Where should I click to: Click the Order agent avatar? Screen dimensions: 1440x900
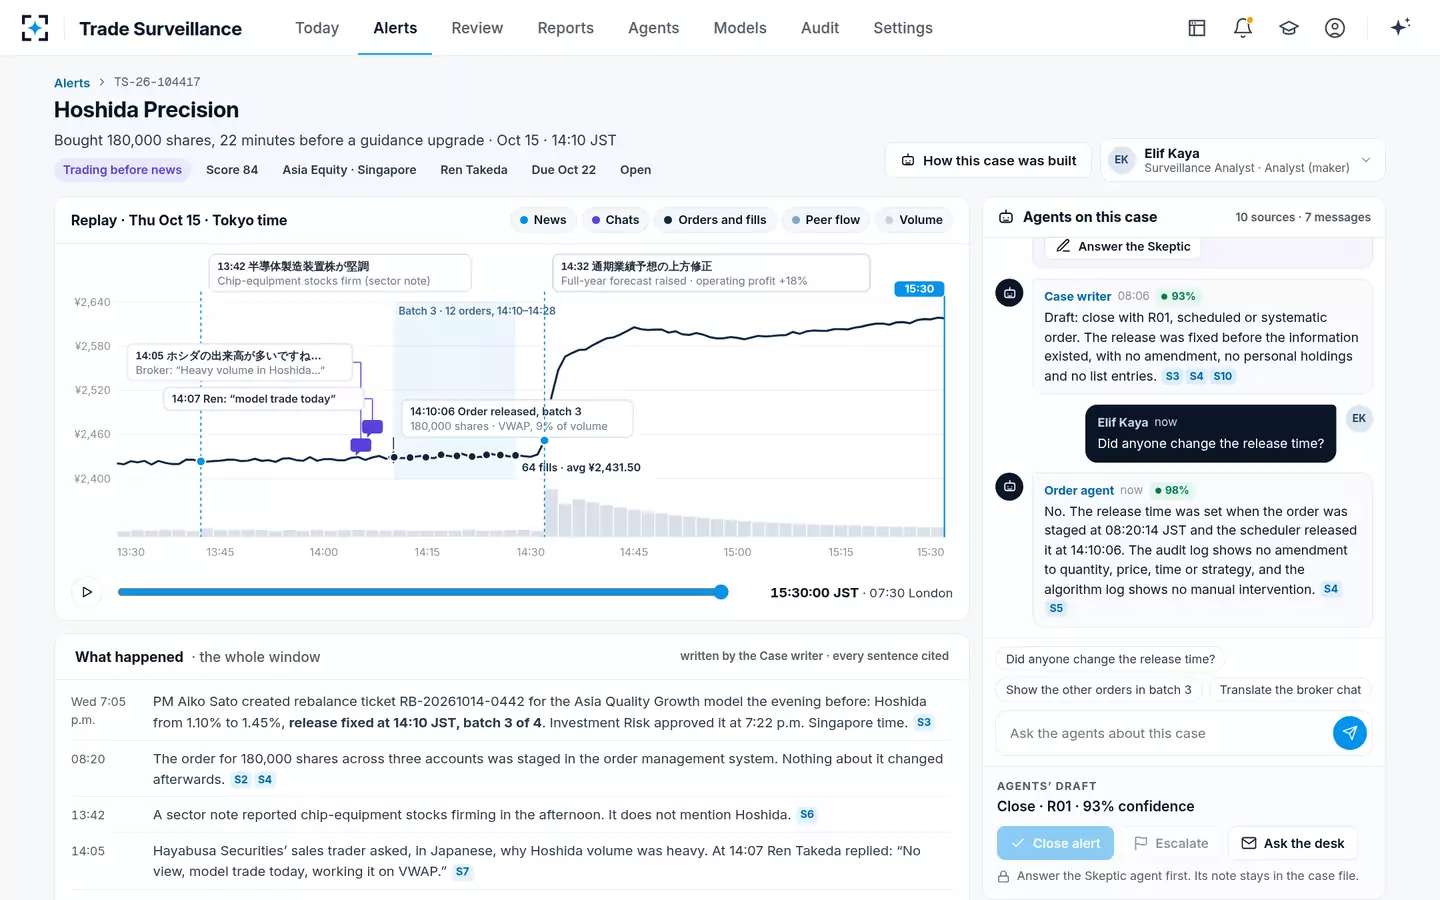(x=1009, y=487)
